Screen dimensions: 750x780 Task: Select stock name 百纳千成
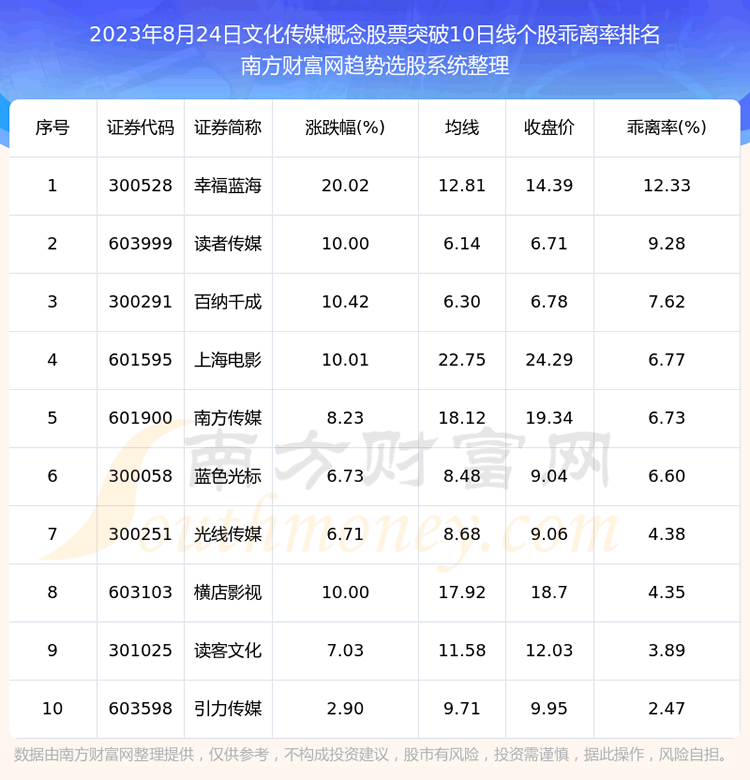tap(228, 302)
